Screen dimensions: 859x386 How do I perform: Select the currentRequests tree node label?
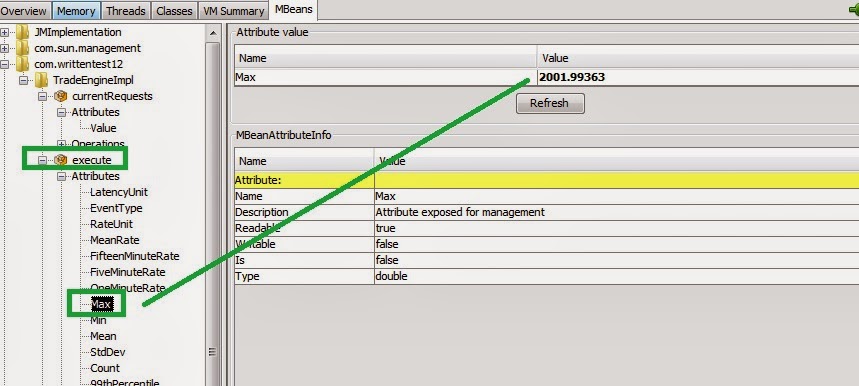pos(112,96)
